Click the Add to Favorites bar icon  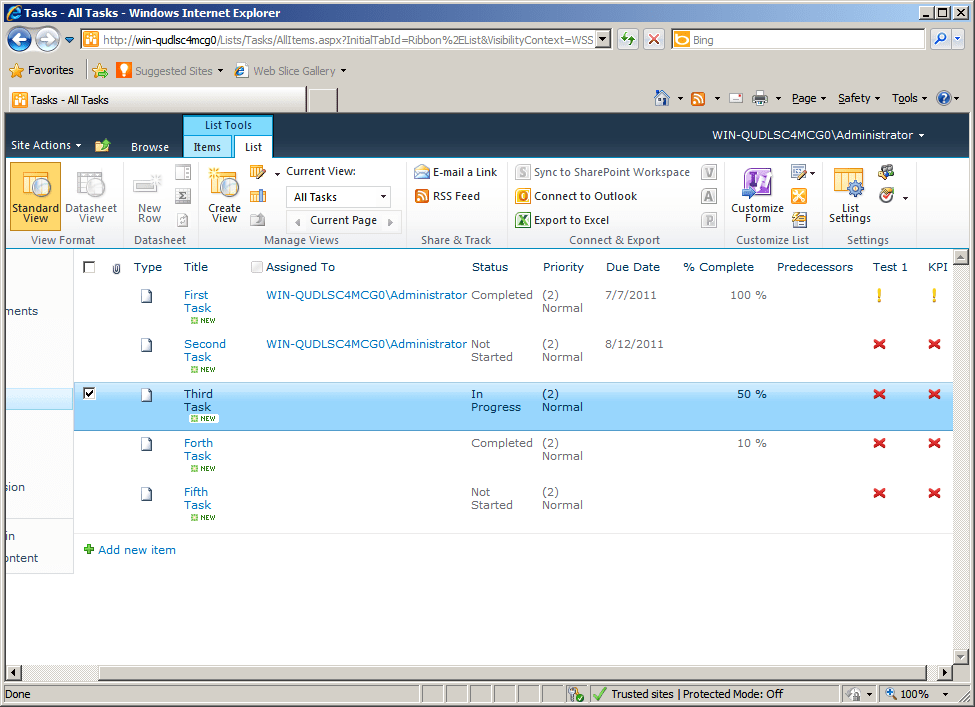click(99, 71)
